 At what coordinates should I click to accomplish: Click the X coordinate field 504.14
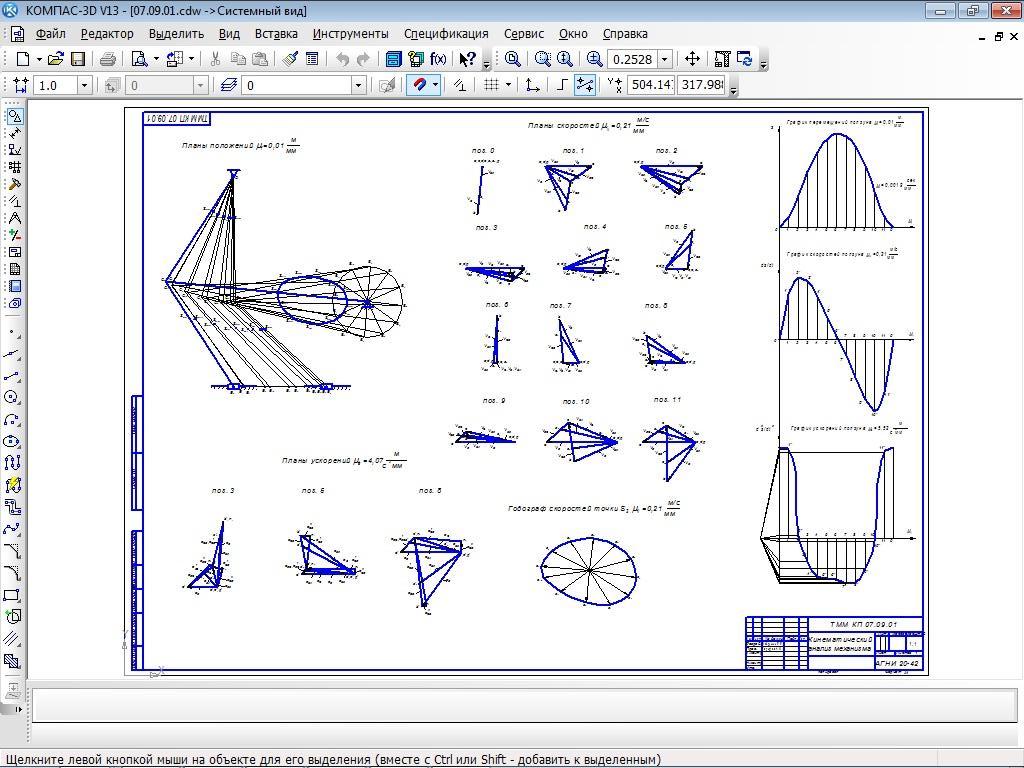[650, 85]
